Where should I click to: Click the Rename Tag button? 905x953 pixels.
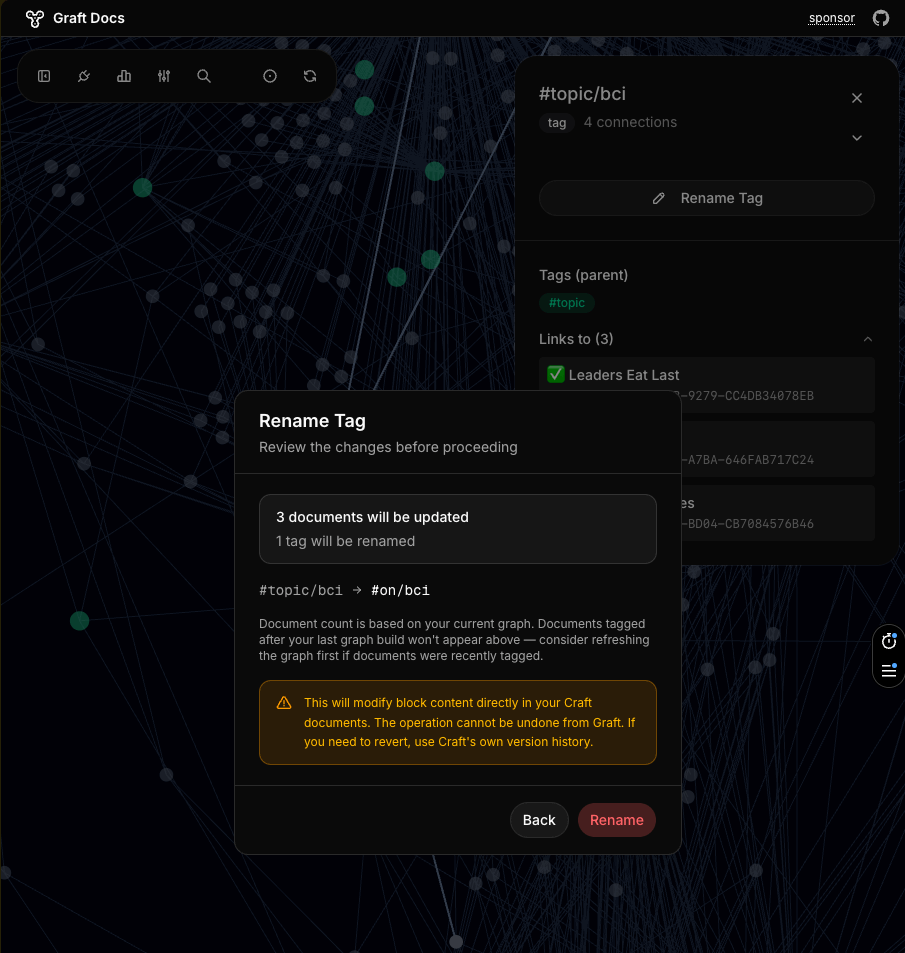tap(707, 198)
